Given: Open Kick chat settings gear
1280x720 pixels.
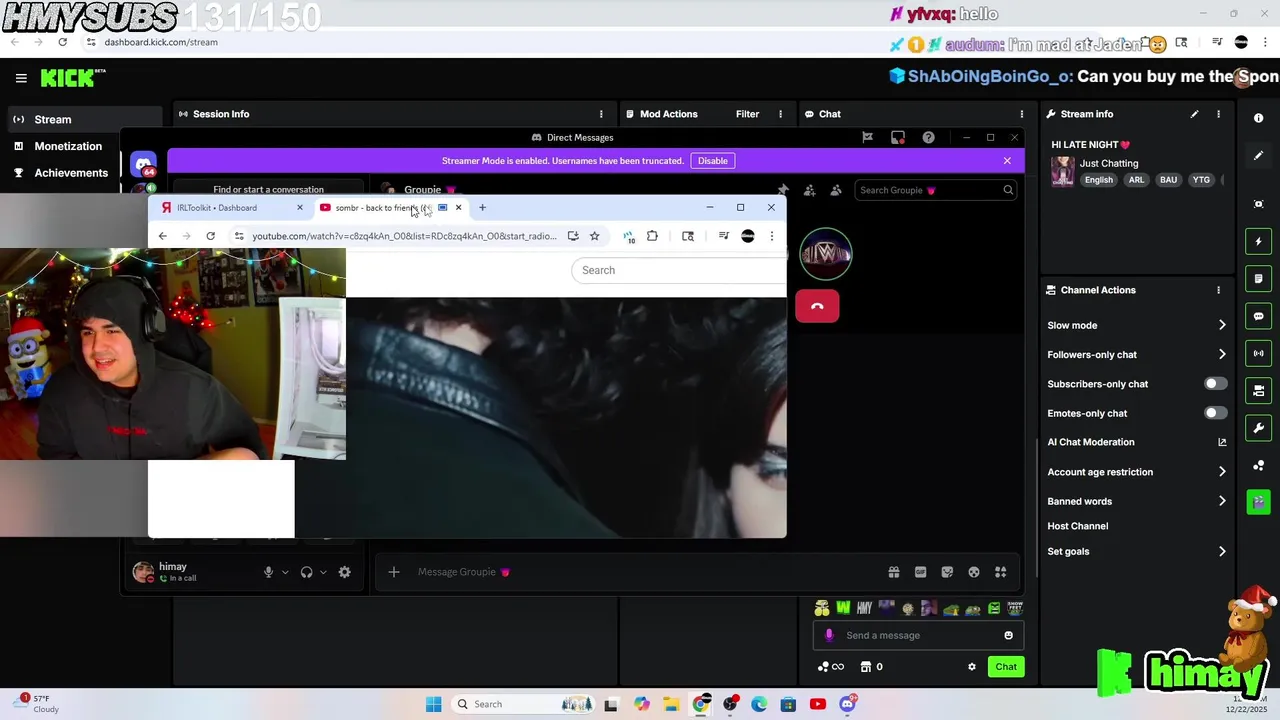Looking at the screenshot, I should (x=971, y=667).
